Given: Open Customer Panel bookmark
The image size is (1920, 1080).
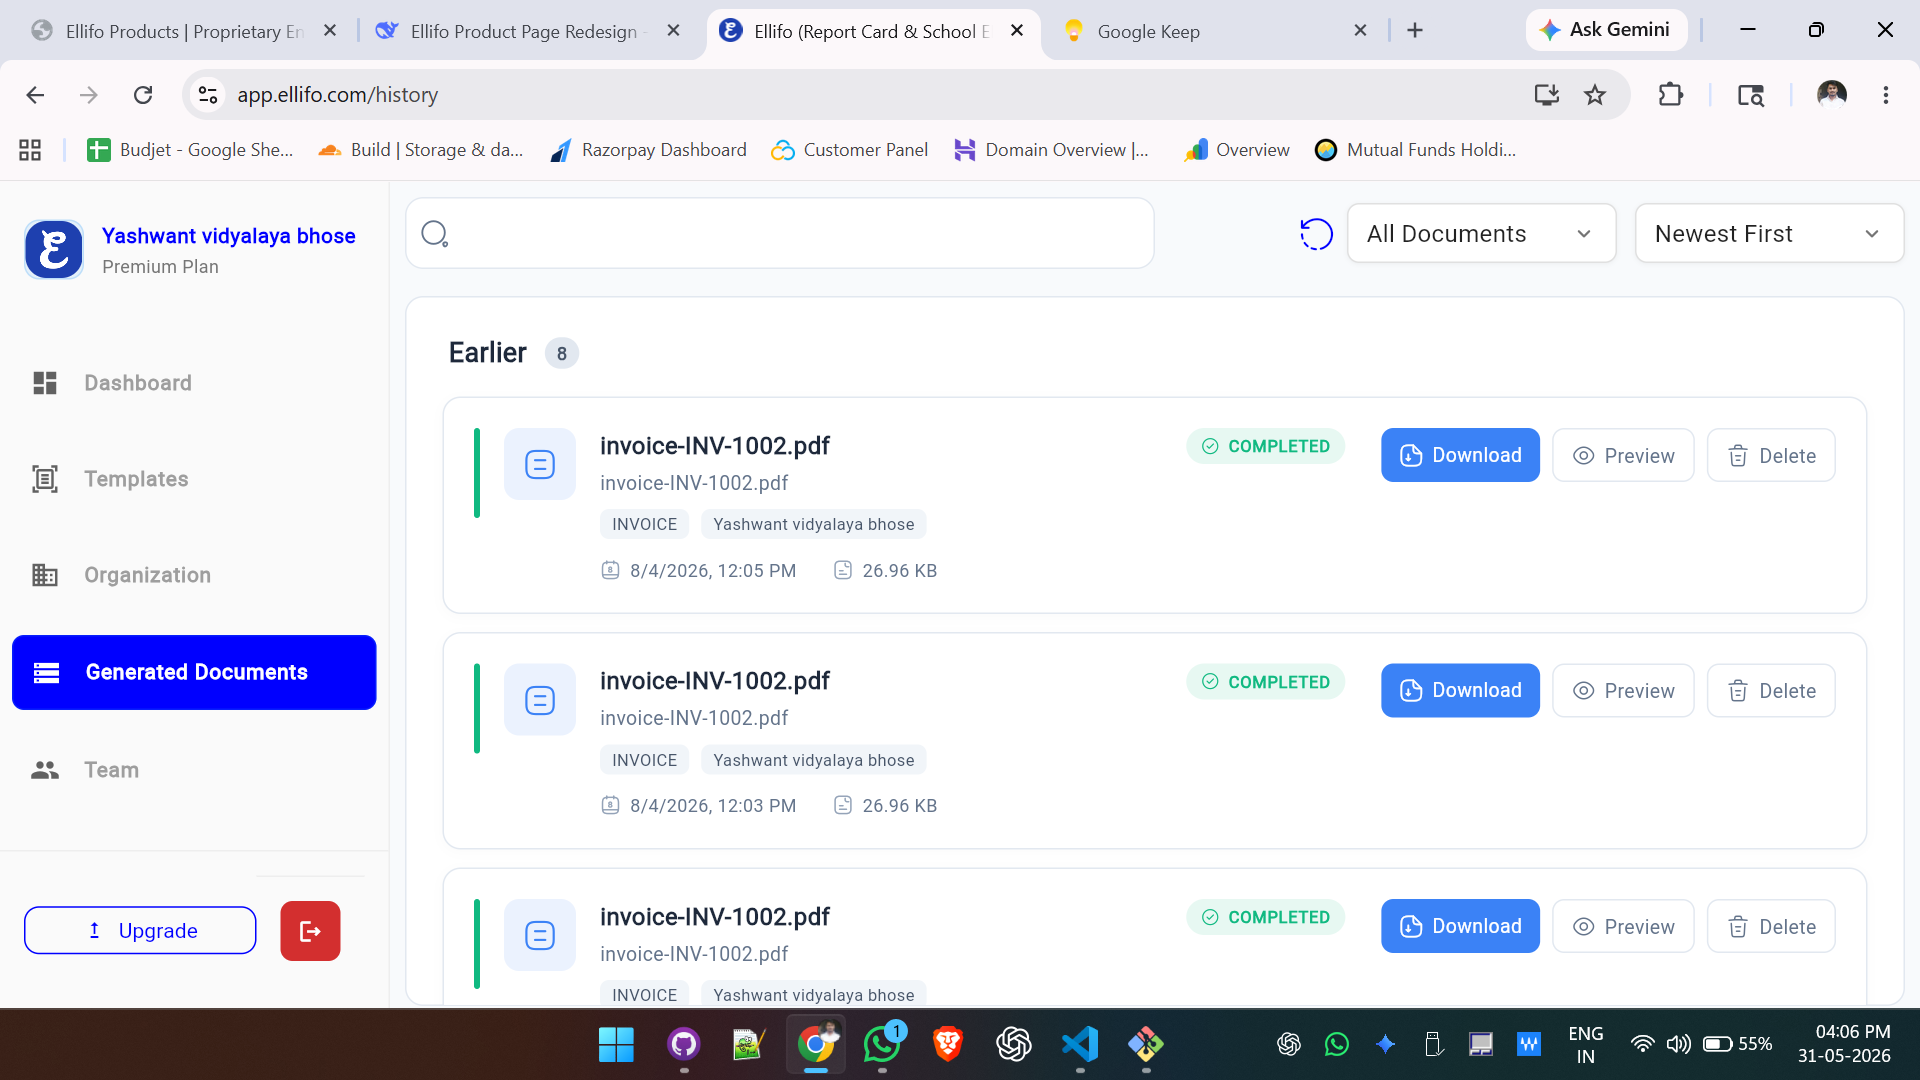Looking at the screenshot, I should click(x=850, y=150).
